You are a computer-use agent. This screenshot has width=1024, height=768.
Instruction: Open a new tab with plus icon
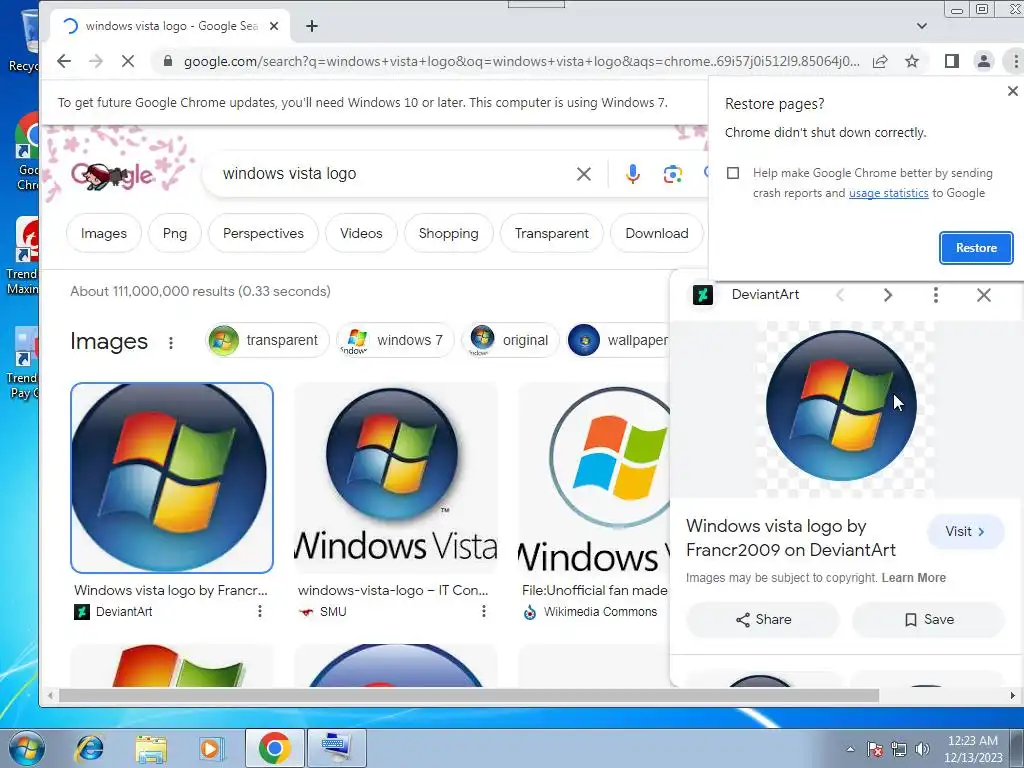point(312,26)
